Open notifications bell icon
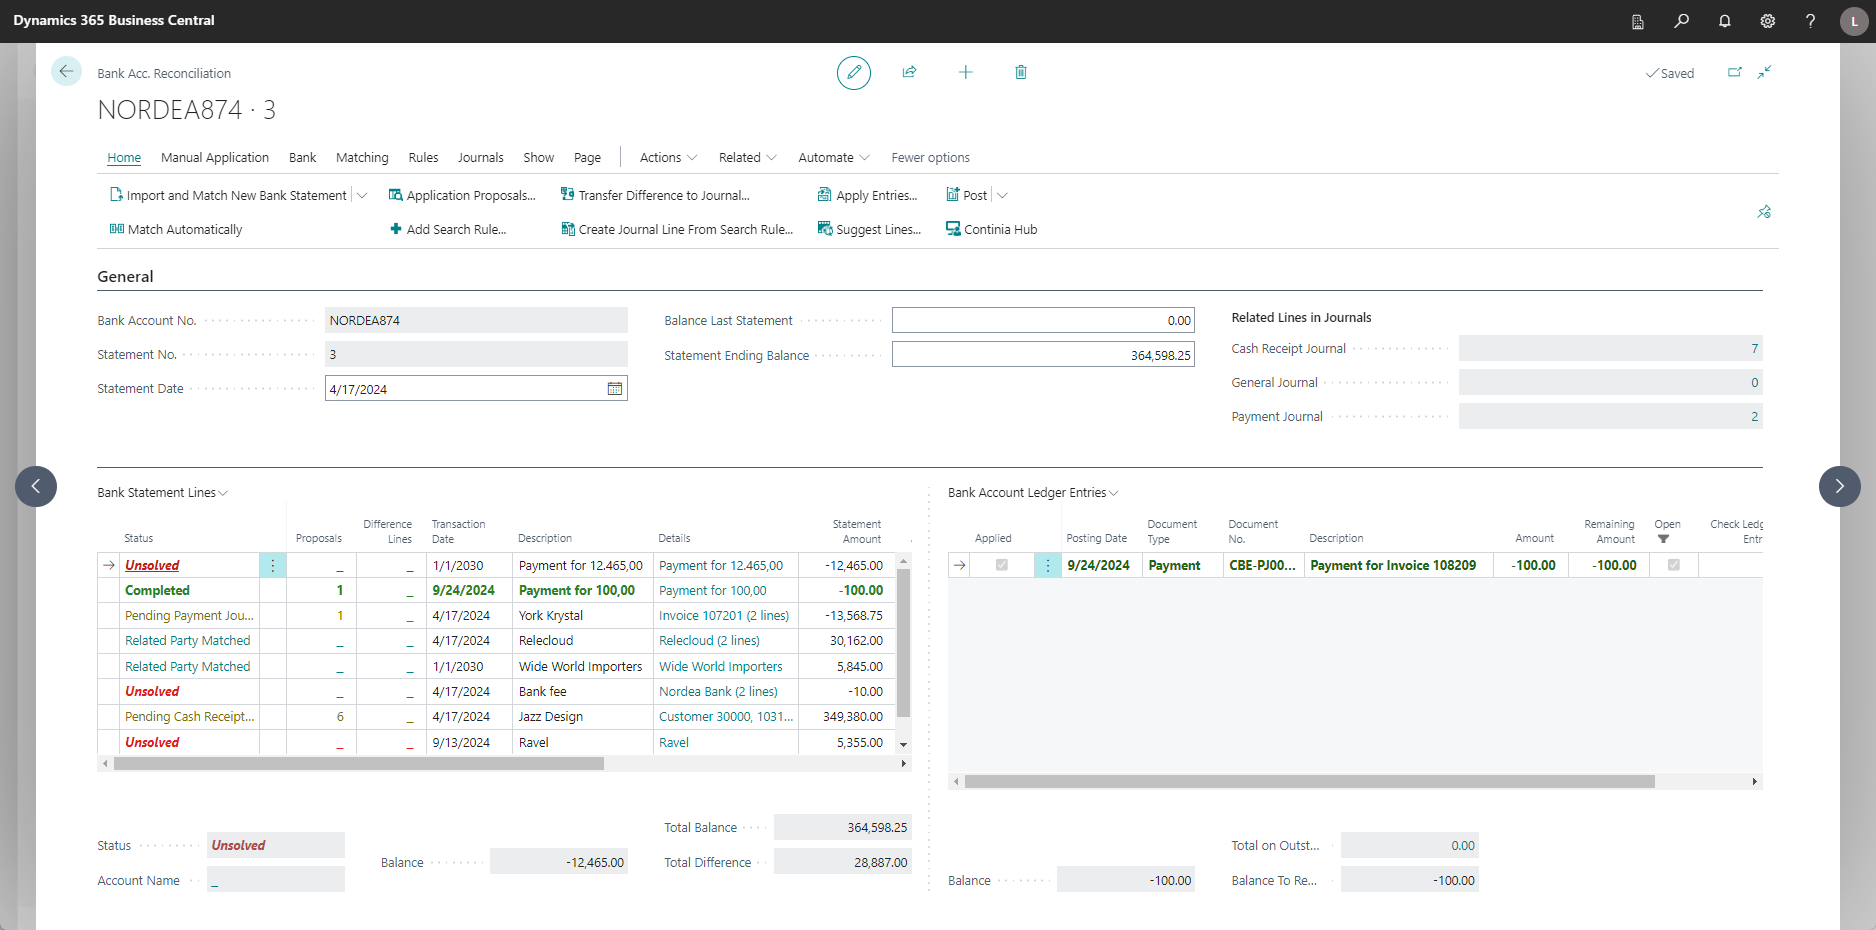The image size is (1876, 930). click(x=1725, y=21)
